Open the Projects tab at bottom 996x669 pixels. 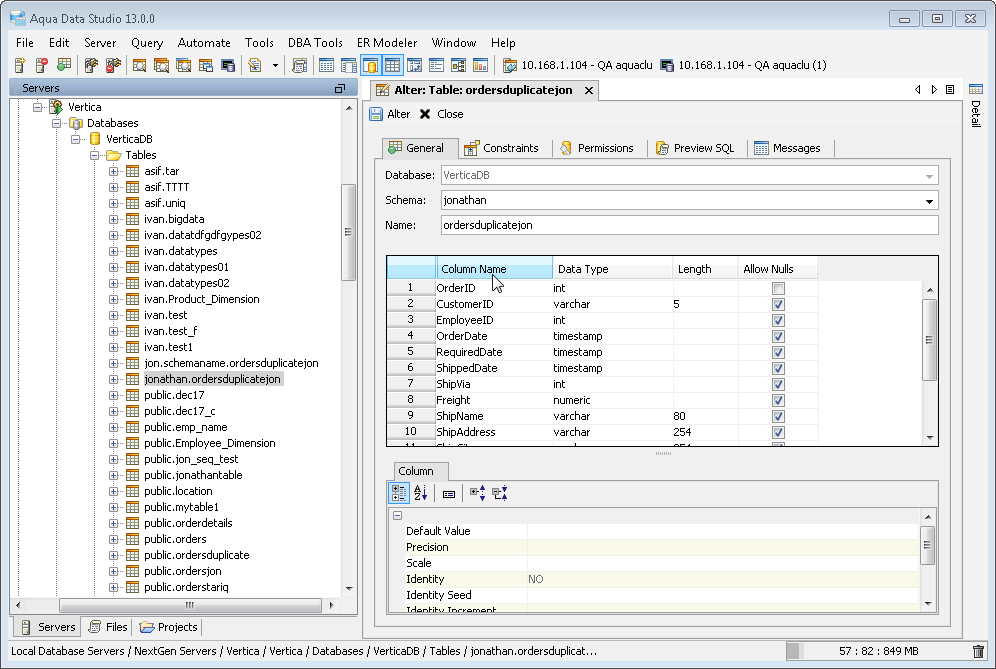tap(169, 627)
